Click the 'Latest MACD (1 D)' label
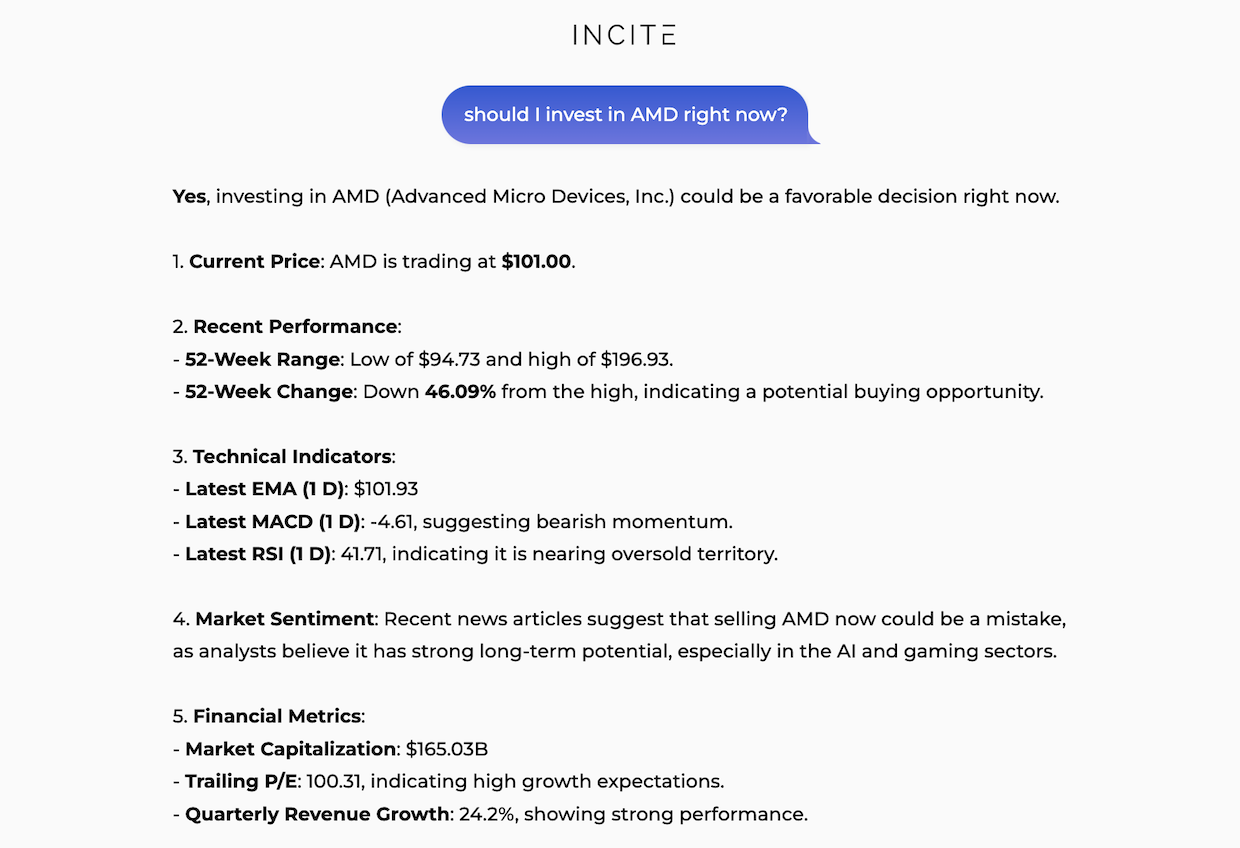This screenshot has width=1240, height=848. 272,521
